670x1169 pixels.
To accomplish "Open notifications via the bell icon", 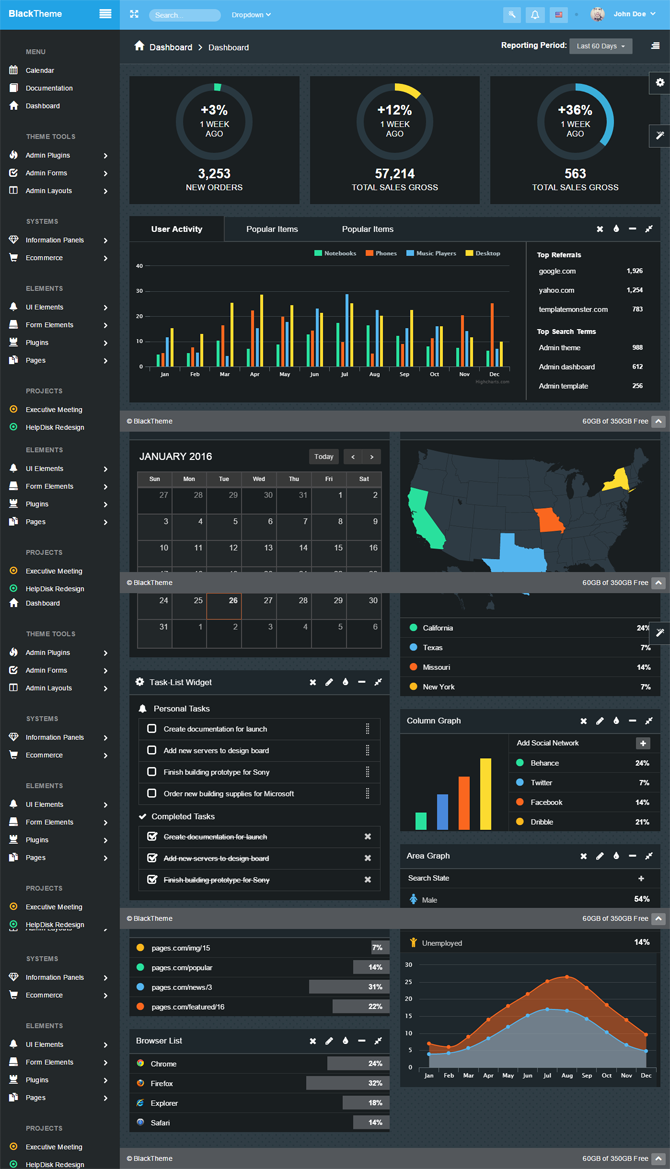I will point(534,14).
